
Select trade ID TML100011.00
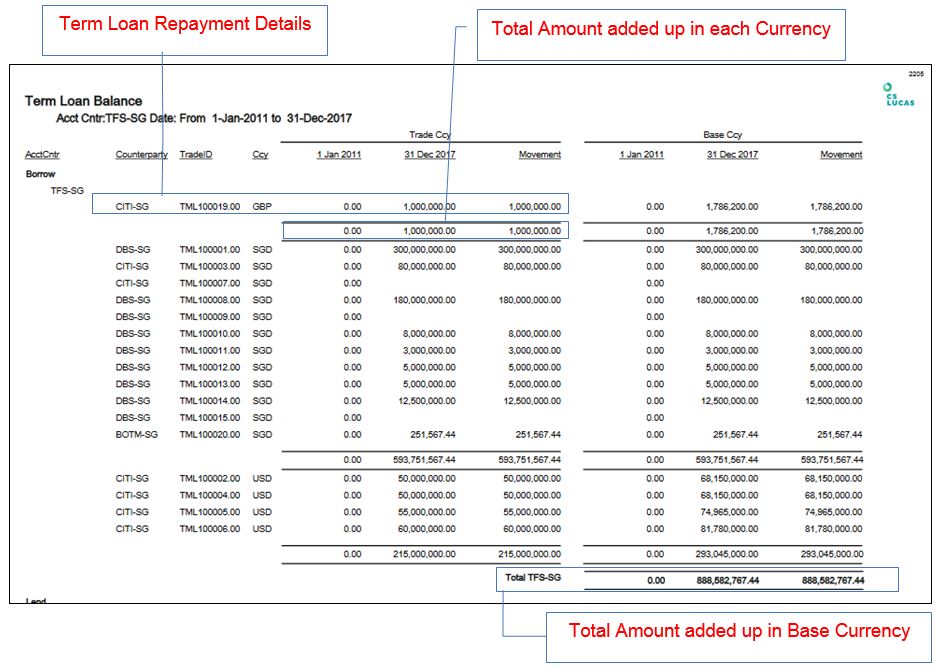click(209, 350)
